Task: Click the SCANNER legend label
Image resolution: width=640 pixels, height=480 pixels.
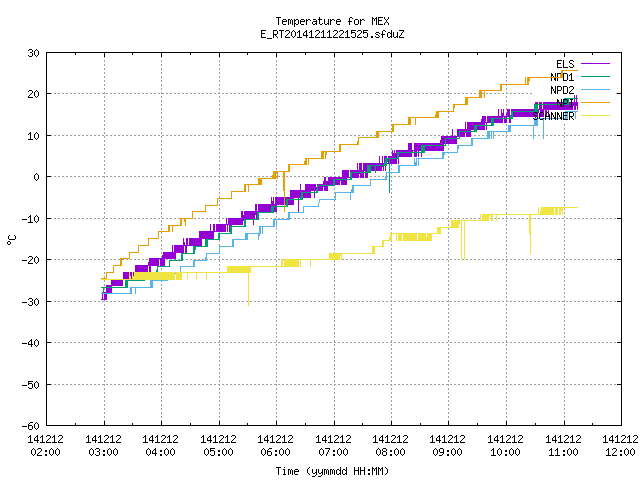Action: 553,116
